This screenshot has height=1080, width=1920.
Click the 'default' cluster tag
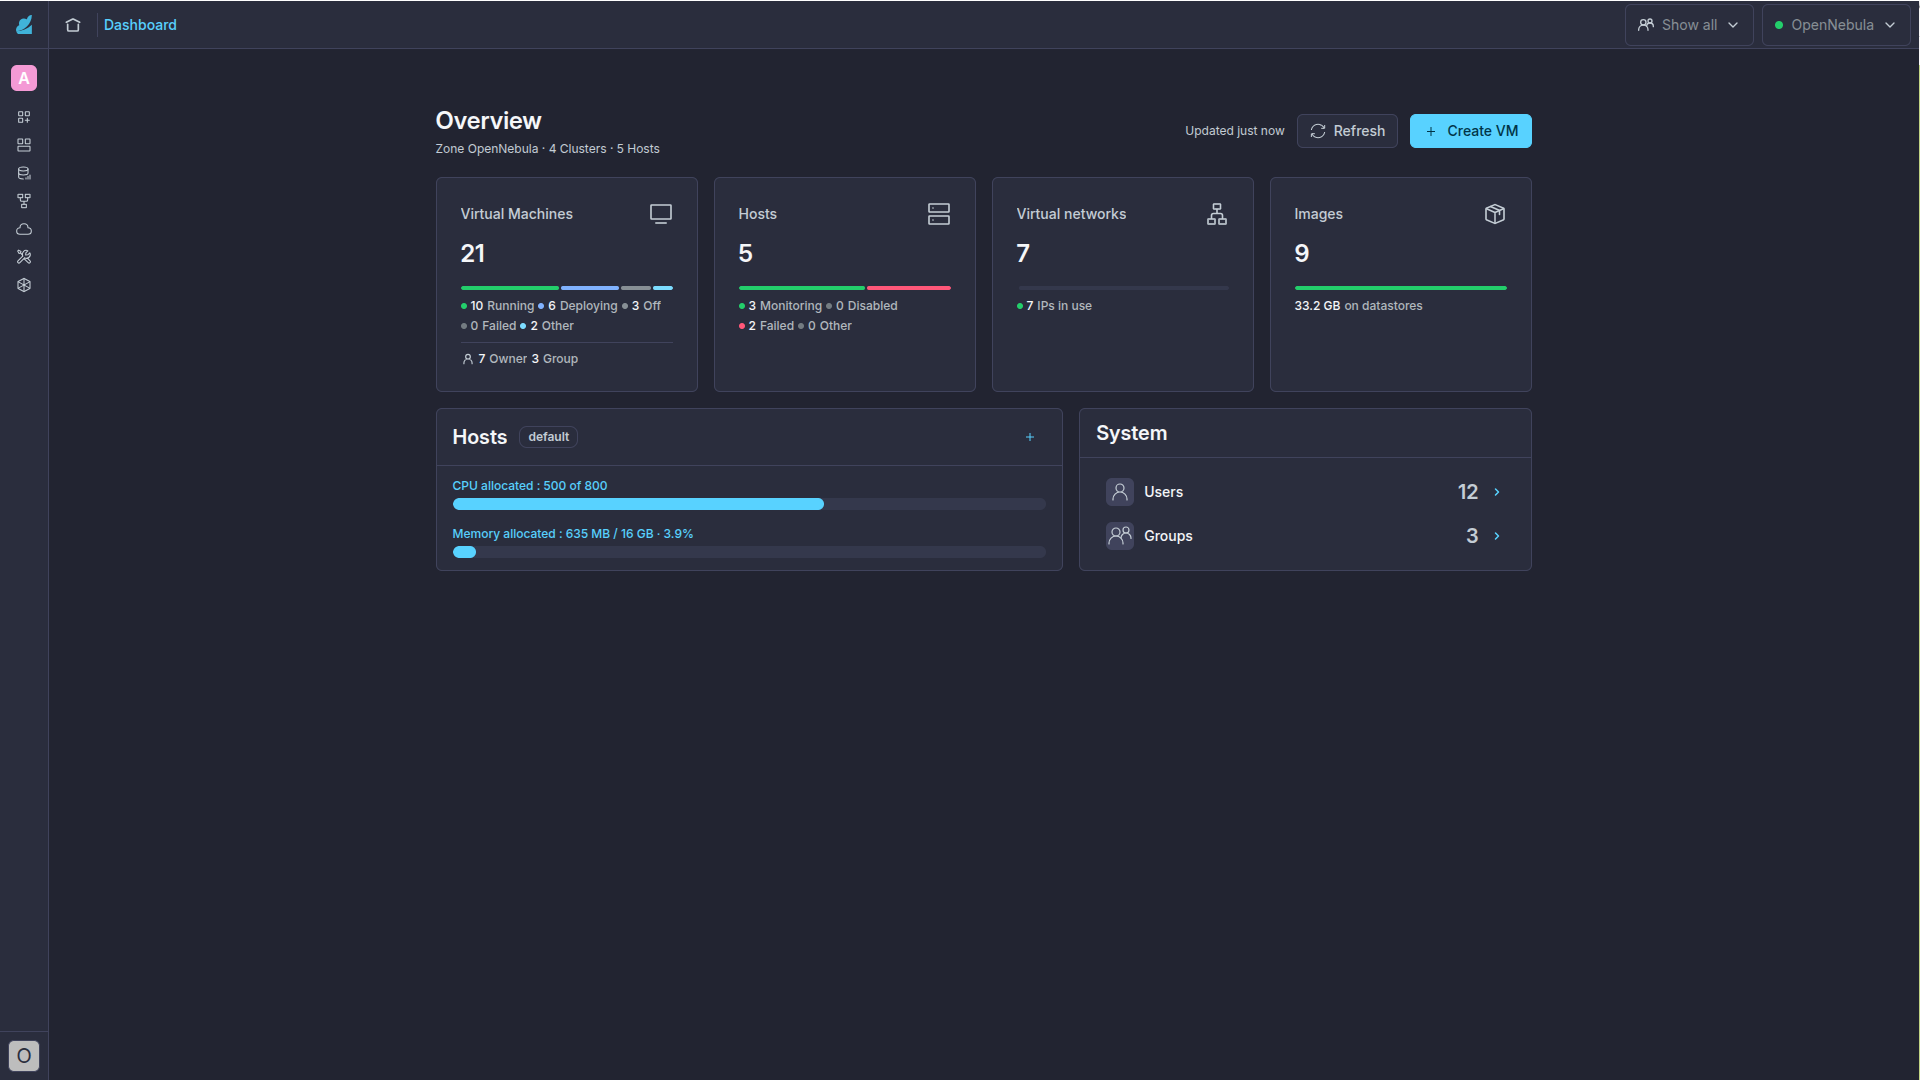(x=548, y=437)
